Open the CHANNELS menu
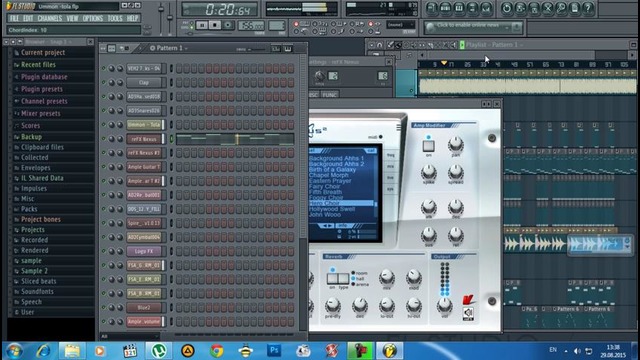Viewport: 640px width, 360px height. (50, 18)
